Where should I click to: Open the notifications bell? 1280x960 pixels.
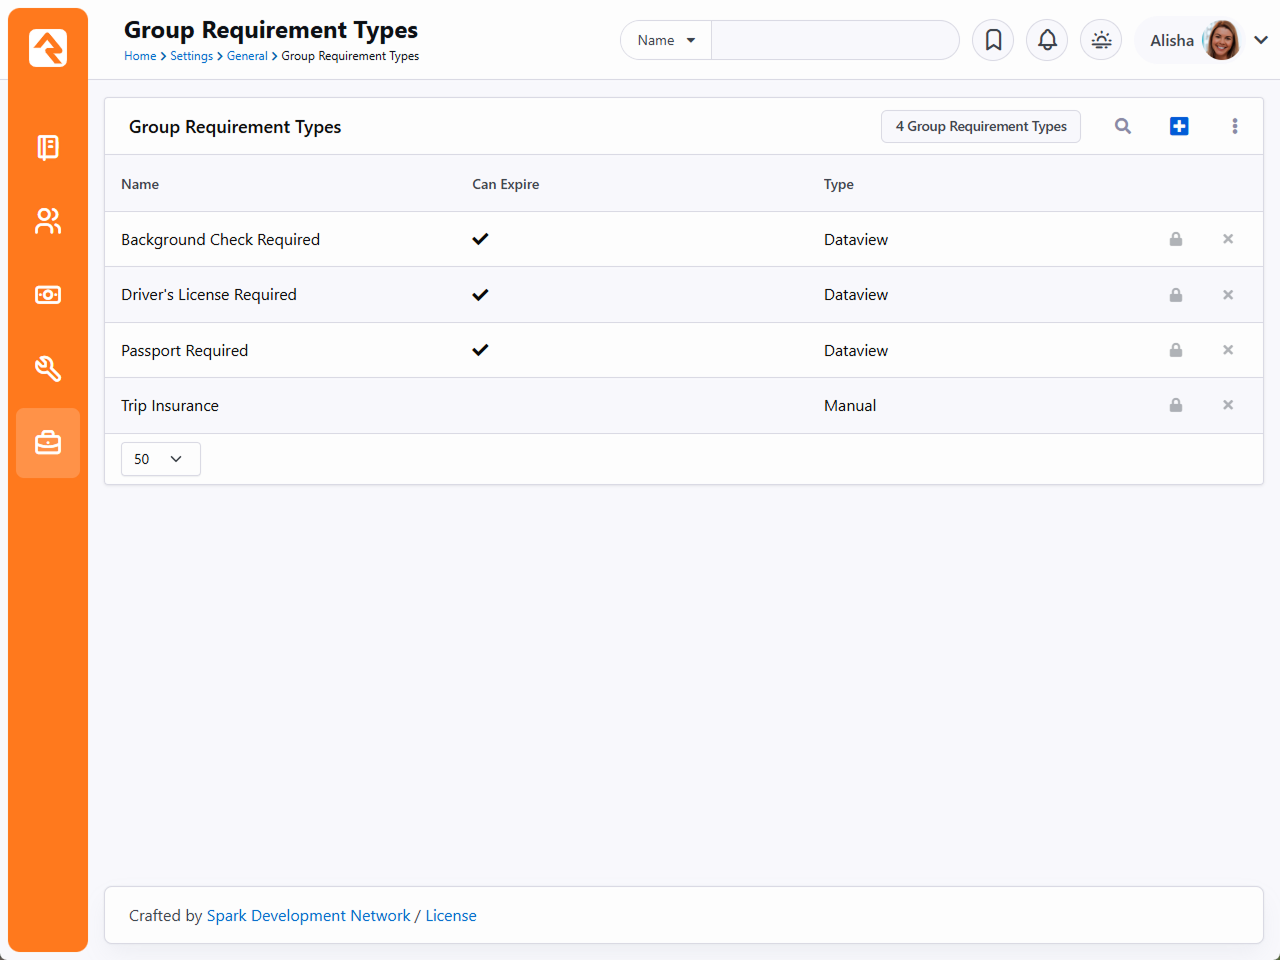tap(1047, 40)
